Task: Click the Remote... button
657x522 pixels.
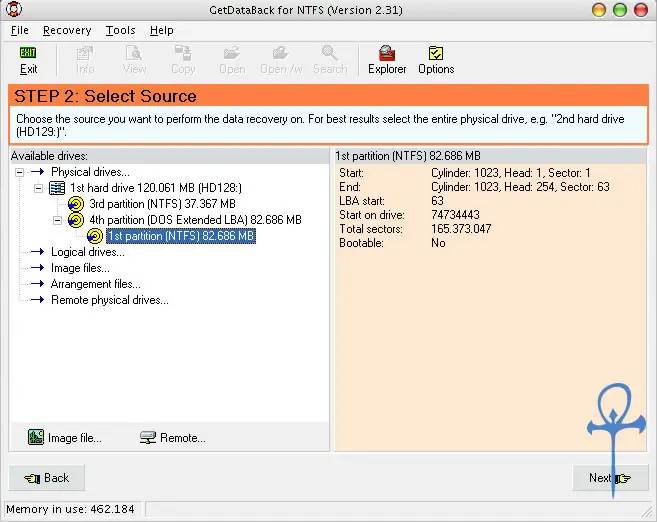Action: 172,437
